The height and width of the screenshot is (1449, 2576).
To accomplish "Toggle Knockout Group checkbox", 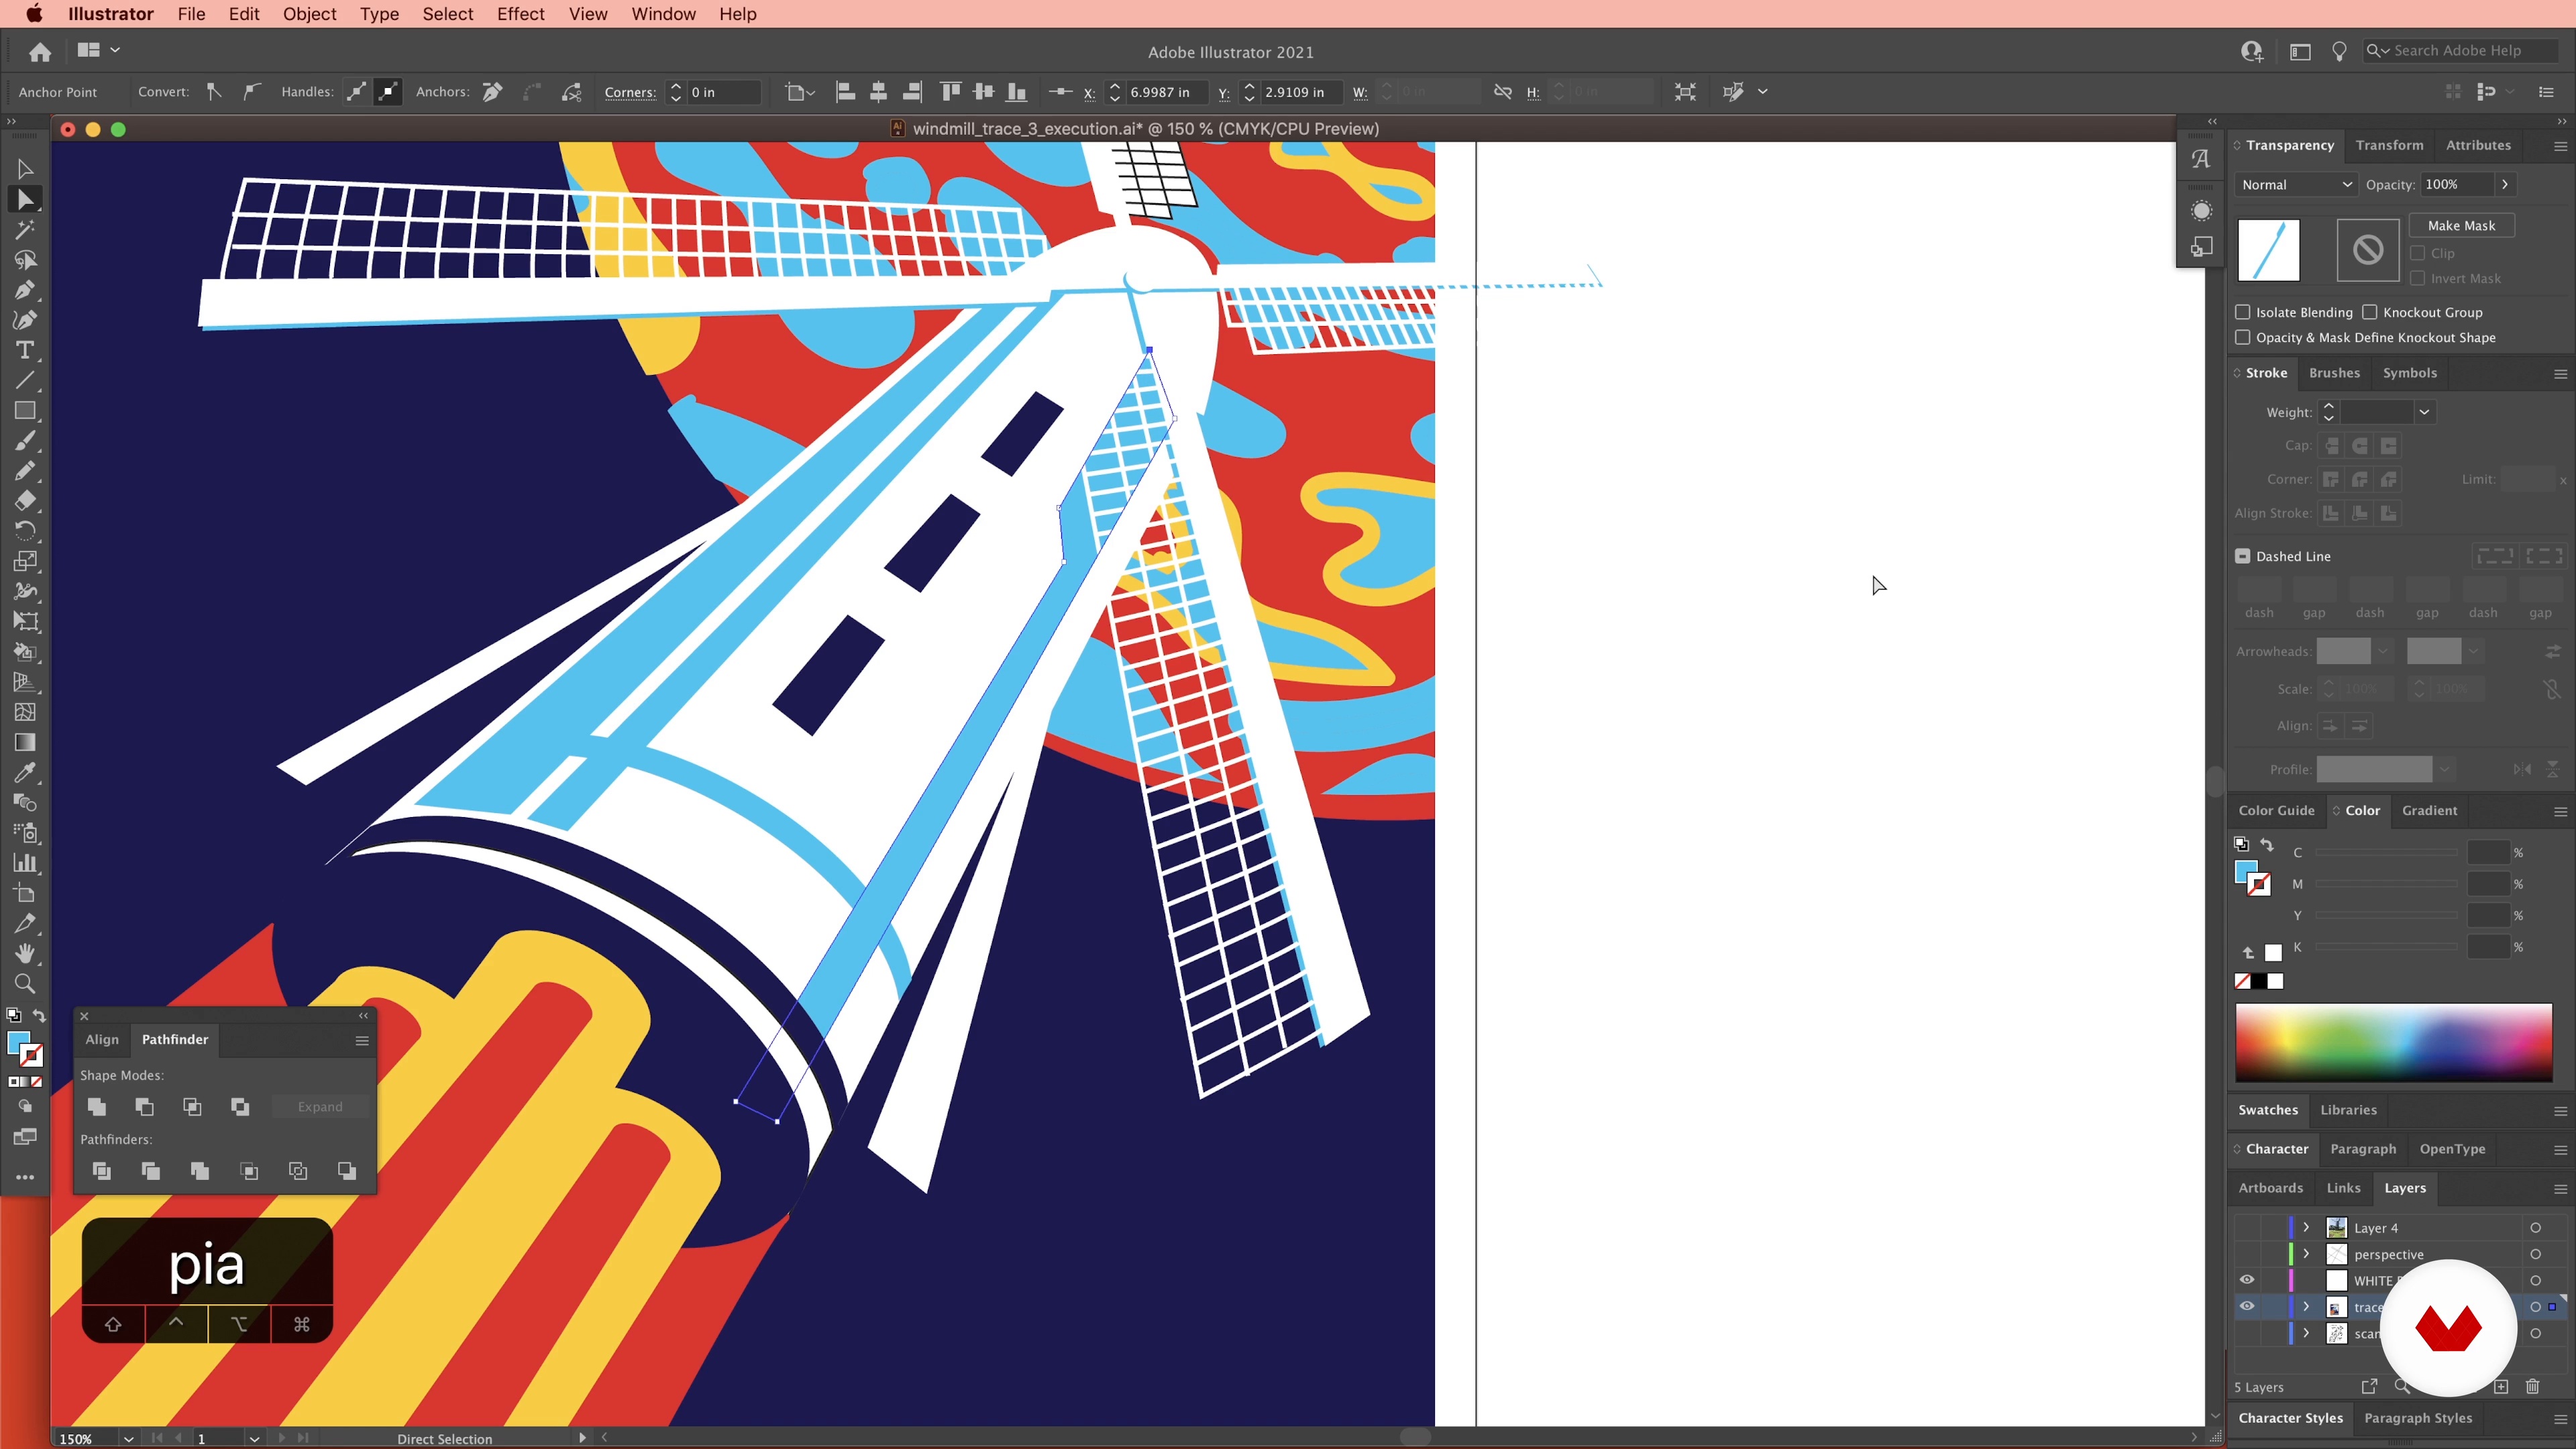I will coord(2370,312).
